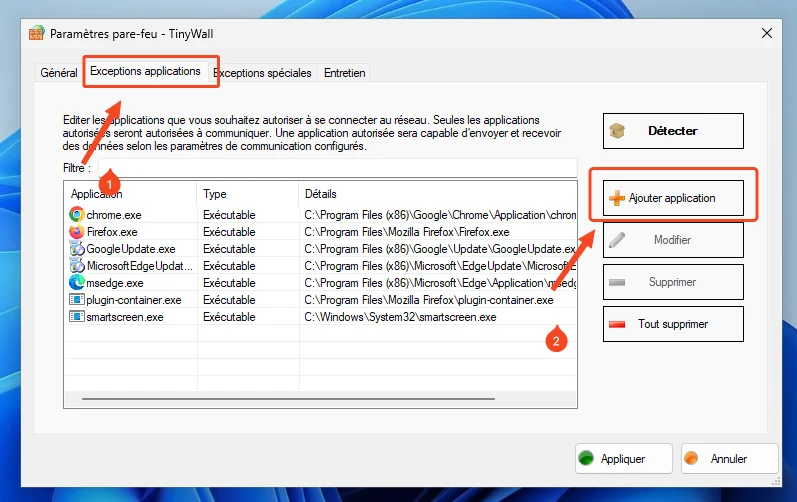Click the Modifier button
This screenshot has width=797, height=502.
click(673, 240)
